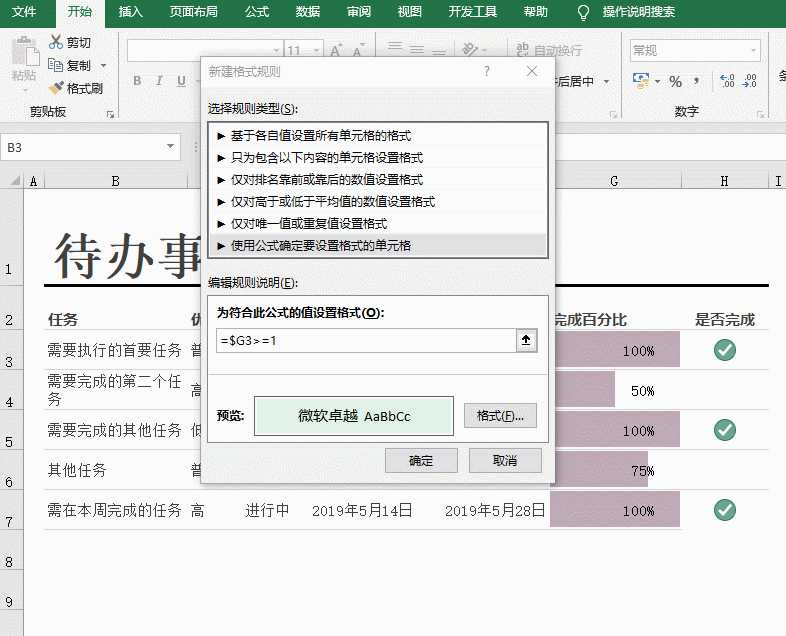Screen dimensions: 786x636
Task: Click green checkmark in row 7
Action: pyautogui.click(x=725, y=510)
